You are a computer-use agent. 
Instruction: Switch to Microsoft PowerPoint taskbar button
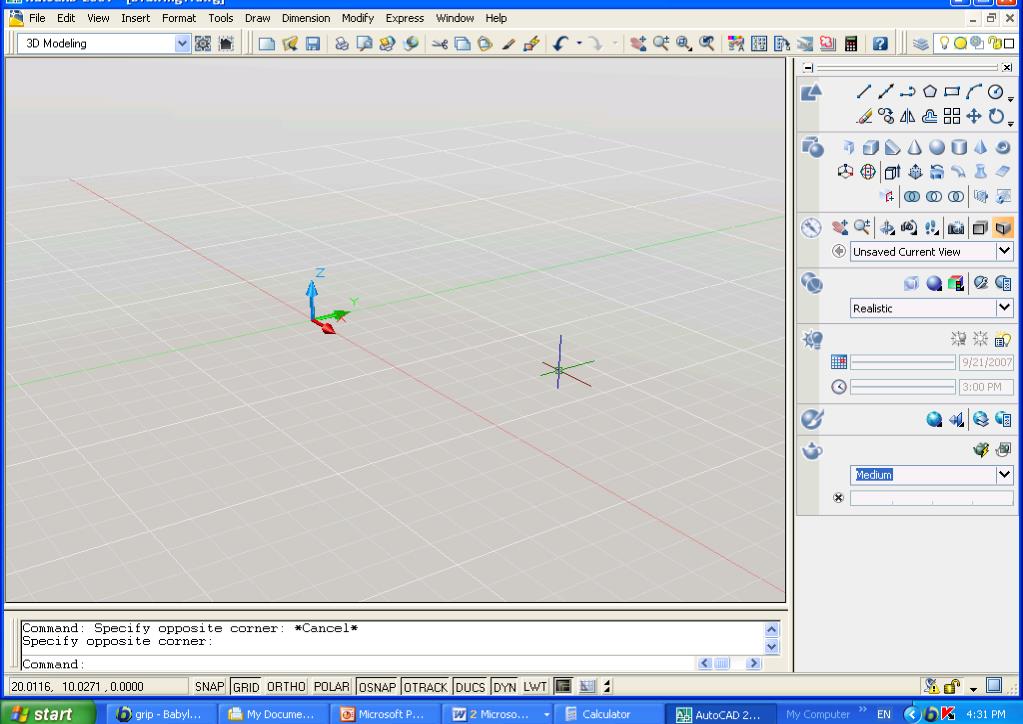[x=384, y=714]
